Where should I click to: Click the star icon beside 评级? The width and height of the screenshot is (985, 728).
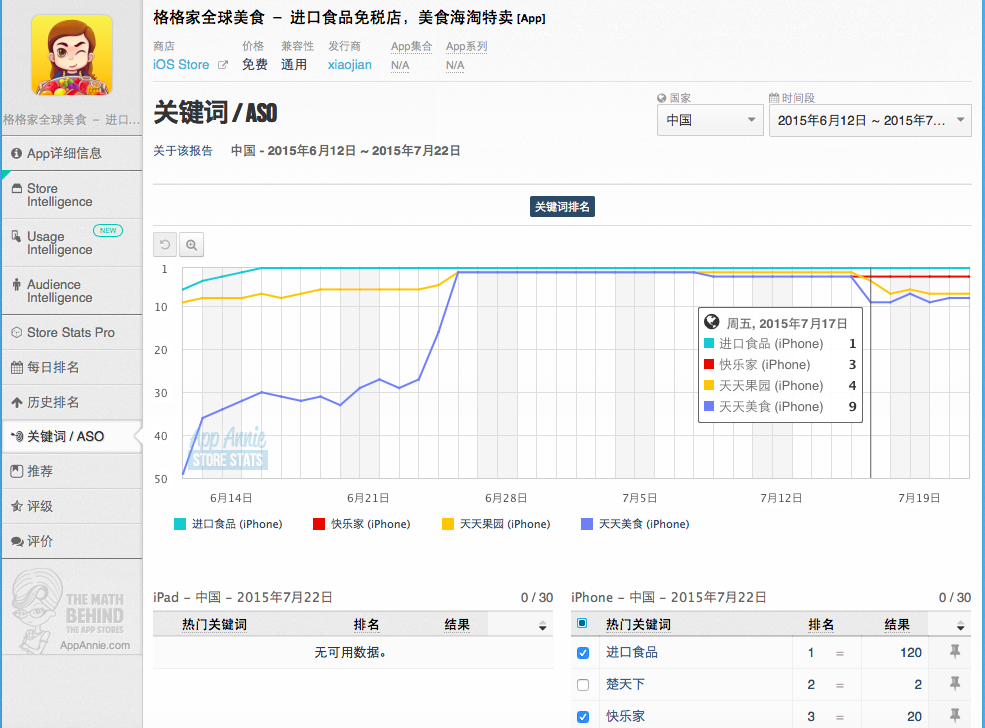tap(17, 506)
